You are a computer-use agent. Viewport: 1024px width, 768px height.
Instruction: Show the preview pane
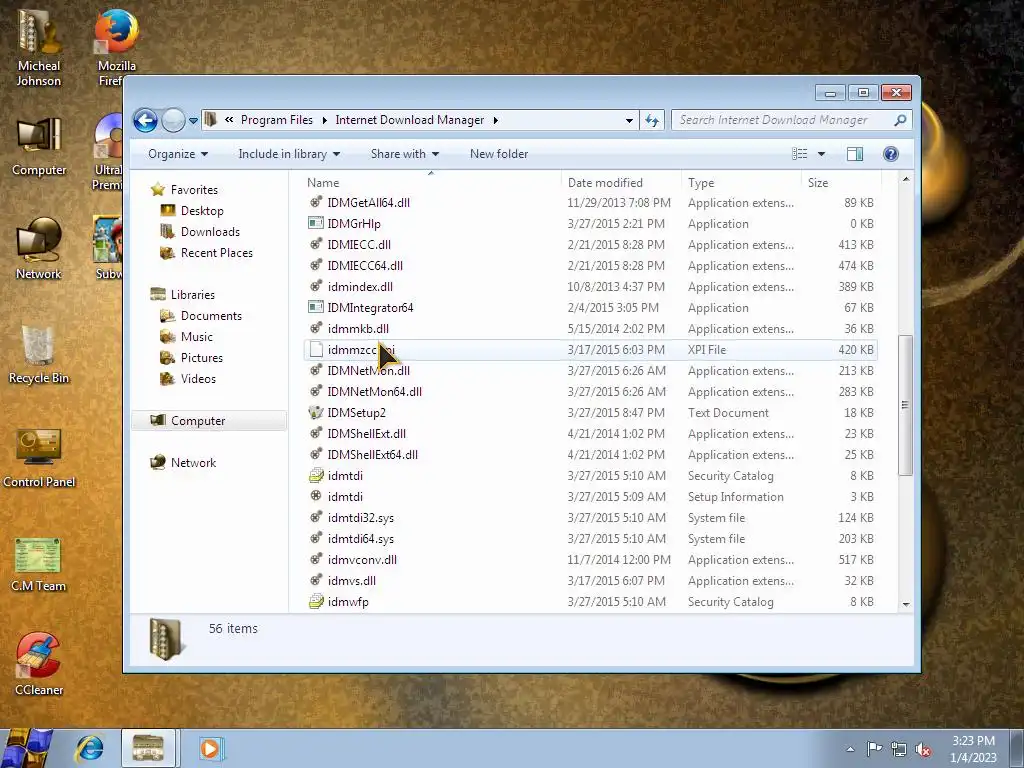coord(855,154)
